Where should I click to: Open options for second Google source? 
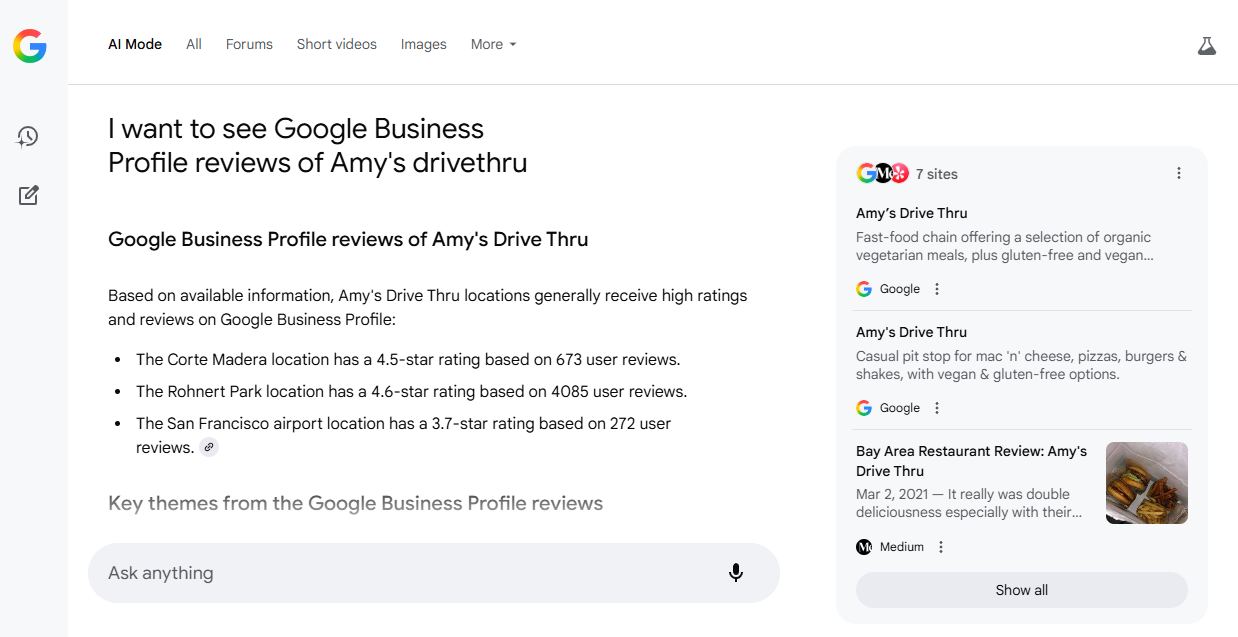[937, 408]
